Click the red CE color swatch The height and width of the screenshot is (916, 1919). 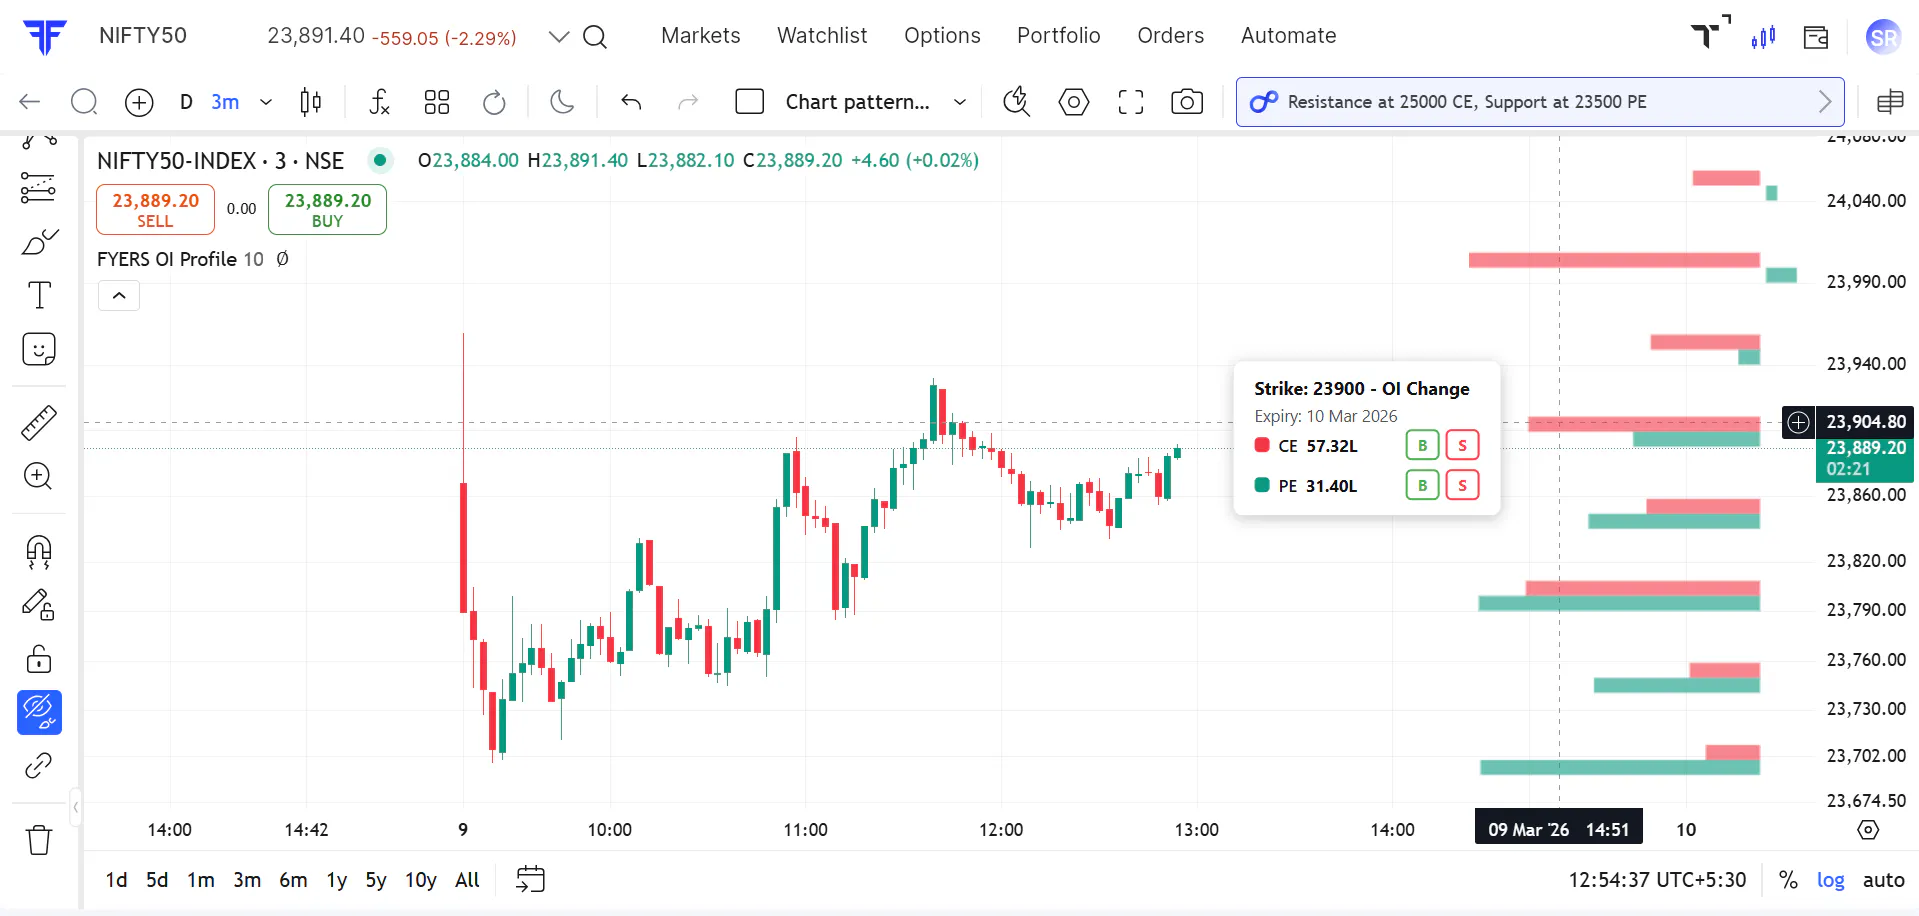click(1262, 445)
